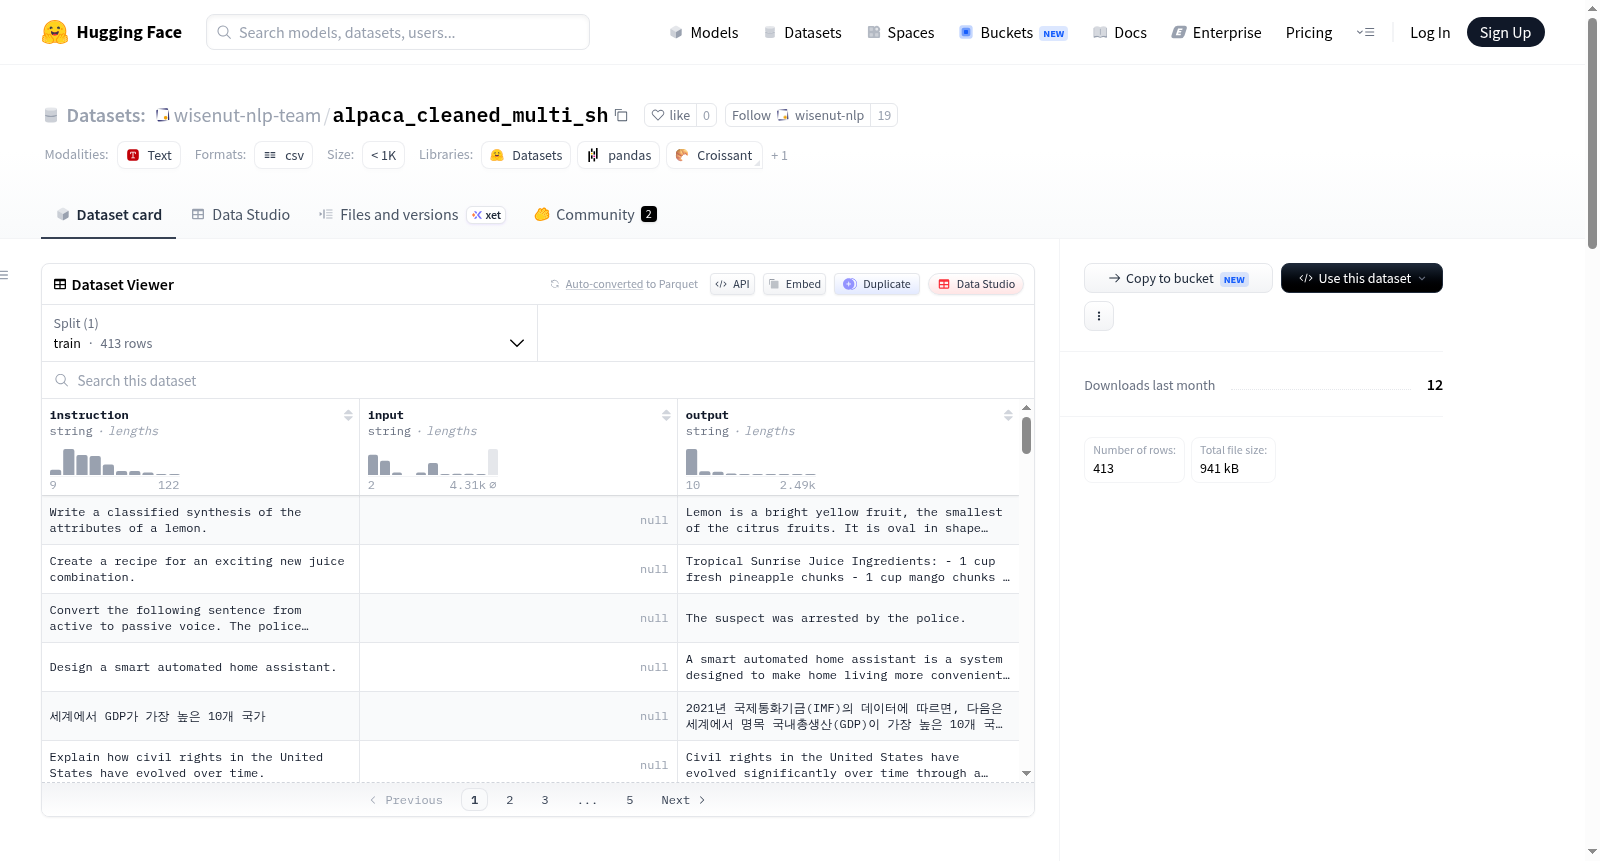
Task: Click the three-dot more options button
Action: click(x=1099, y=316)
